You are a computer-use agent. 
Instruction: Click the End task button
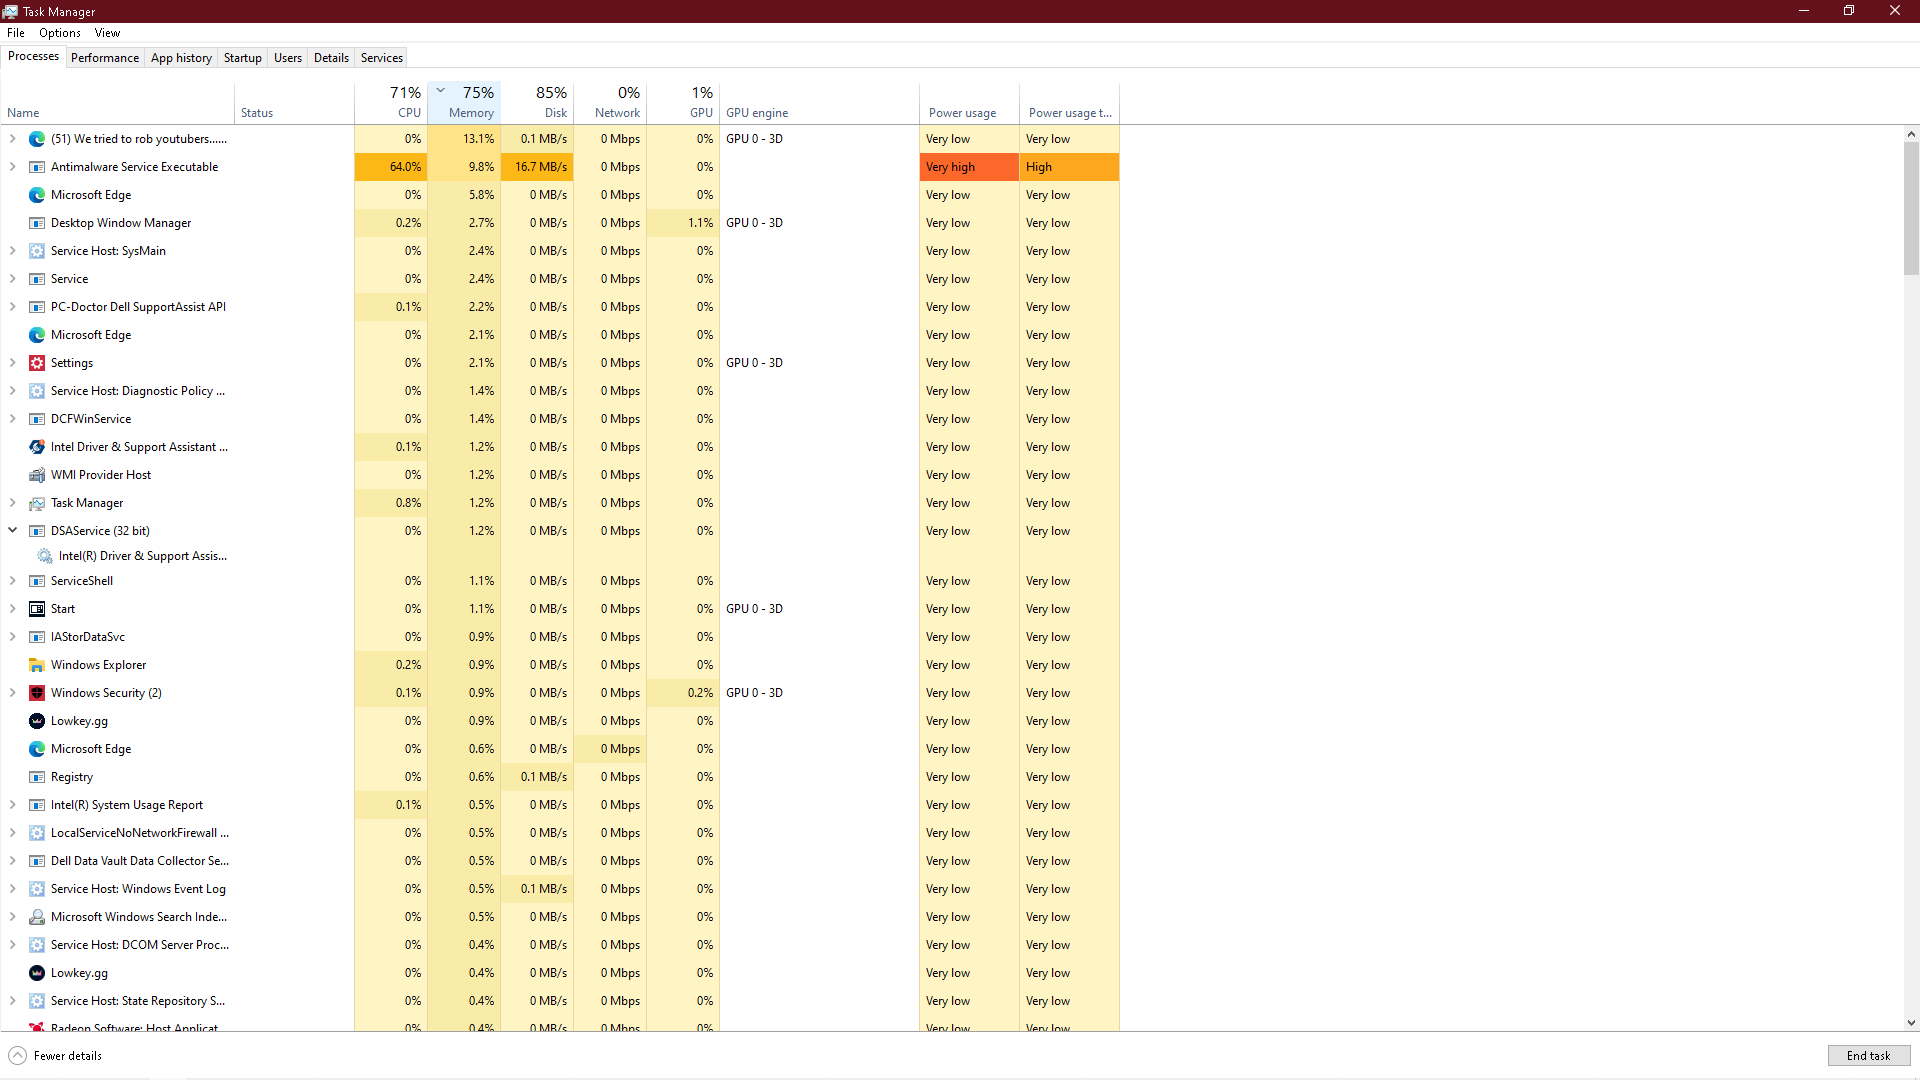click(x=1868, y=1056)
